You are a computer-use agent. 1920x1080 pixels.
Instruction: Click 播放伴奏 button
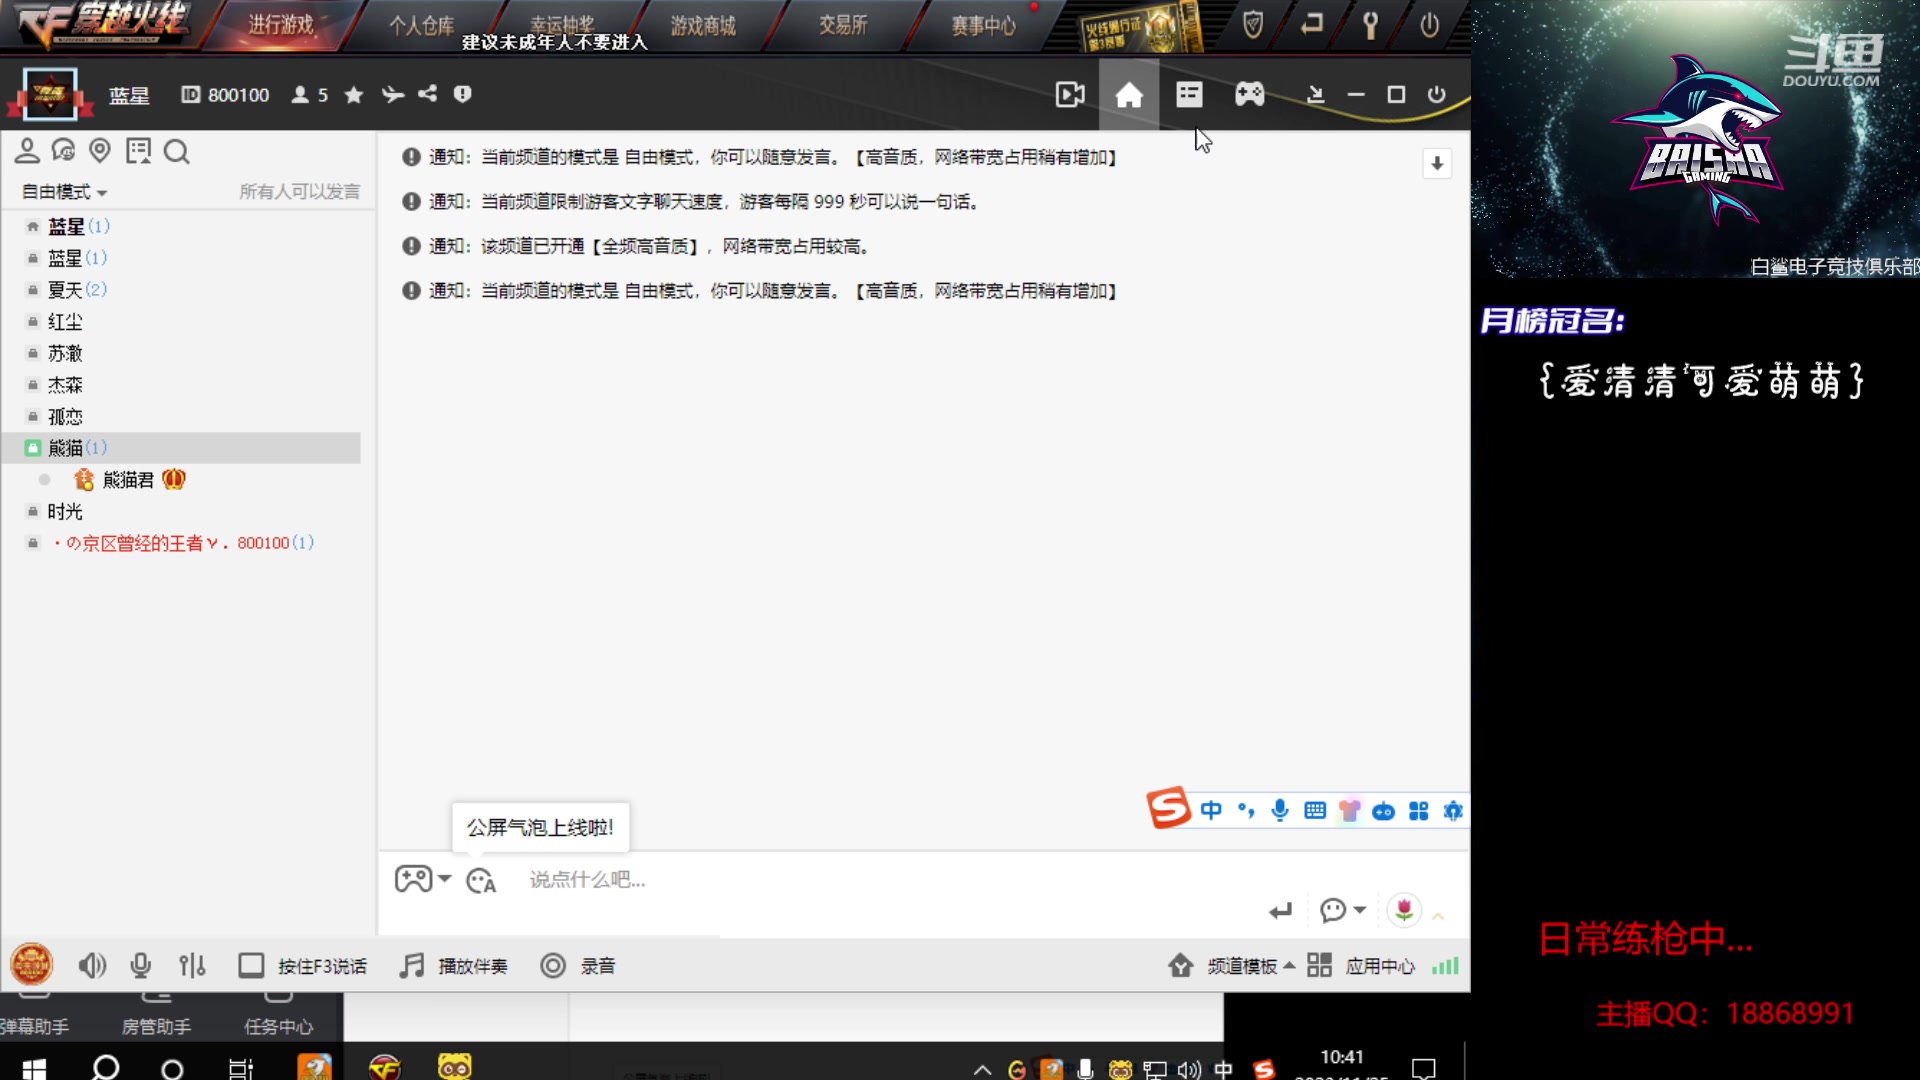pyautogui.click(x=454, y=966)
